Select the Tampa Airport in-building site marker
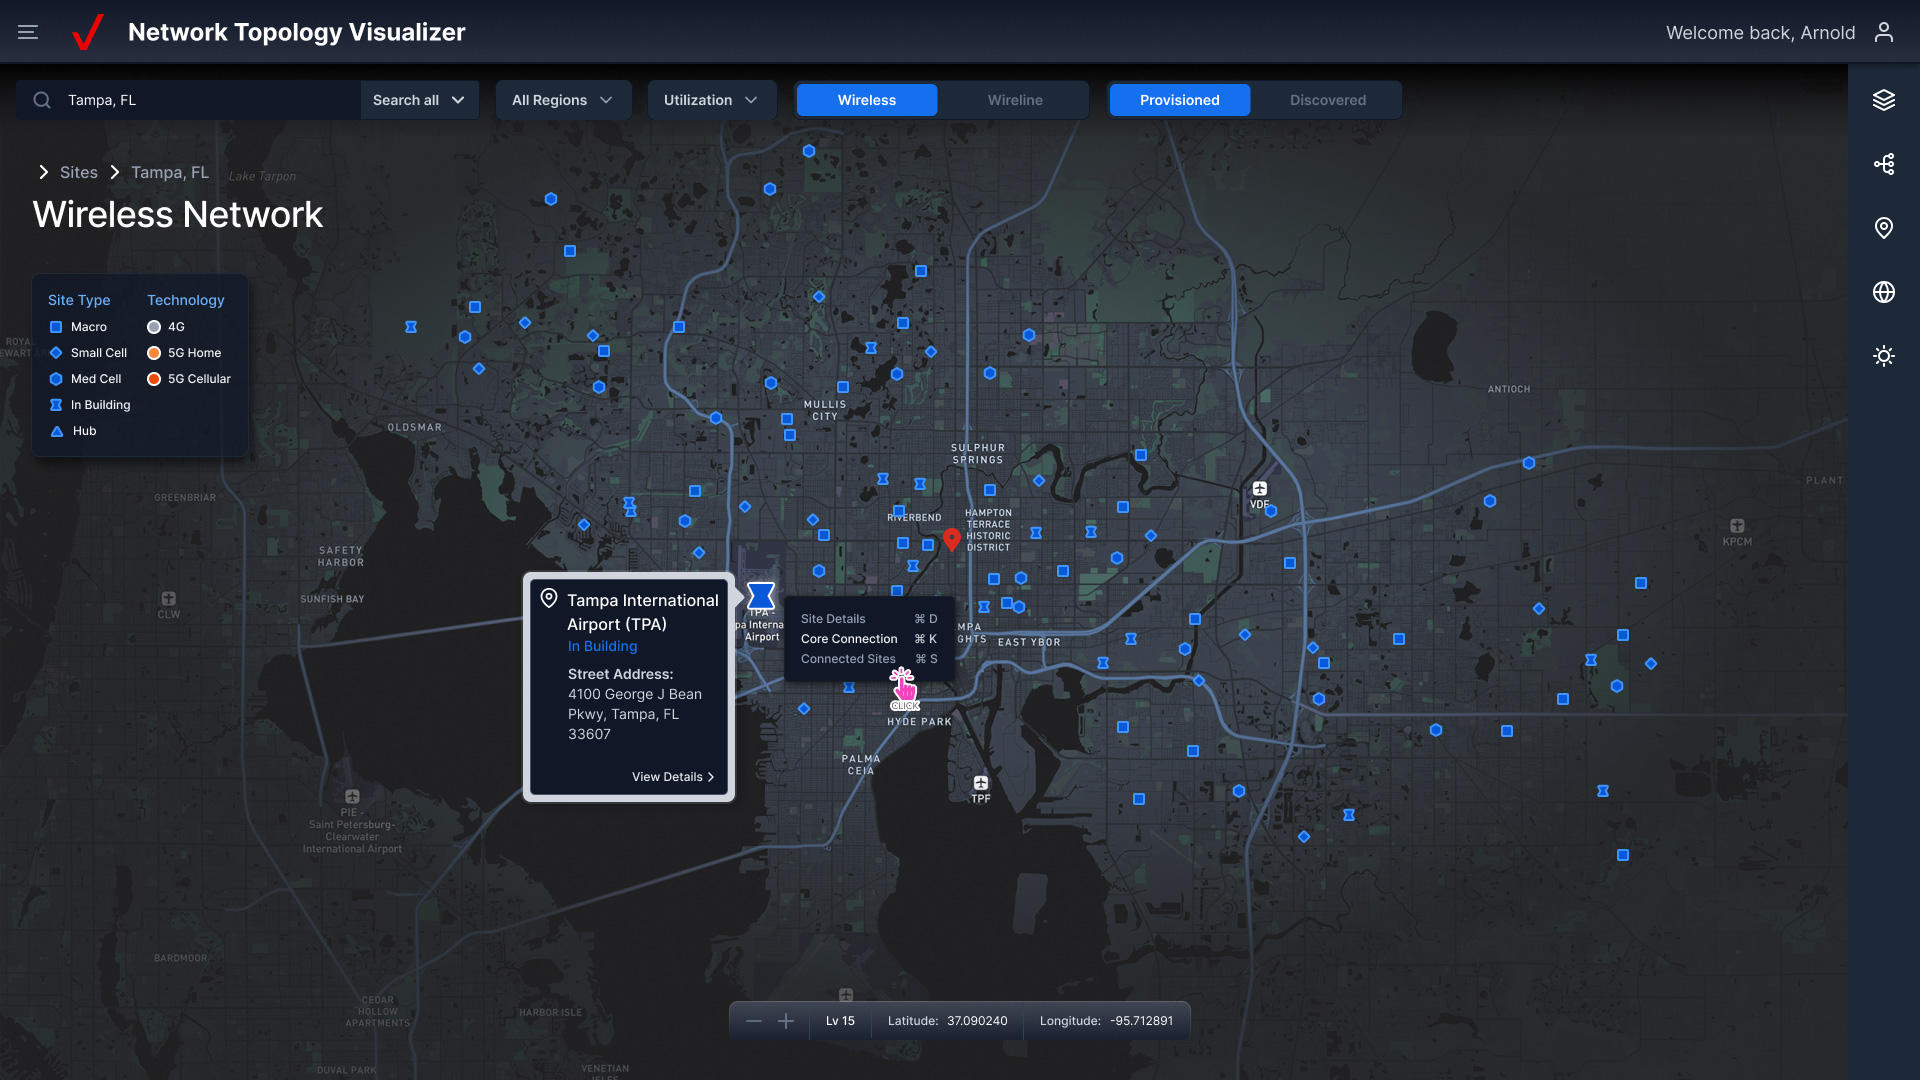This screenshot has width=1920, height=1080. point(761,596)
